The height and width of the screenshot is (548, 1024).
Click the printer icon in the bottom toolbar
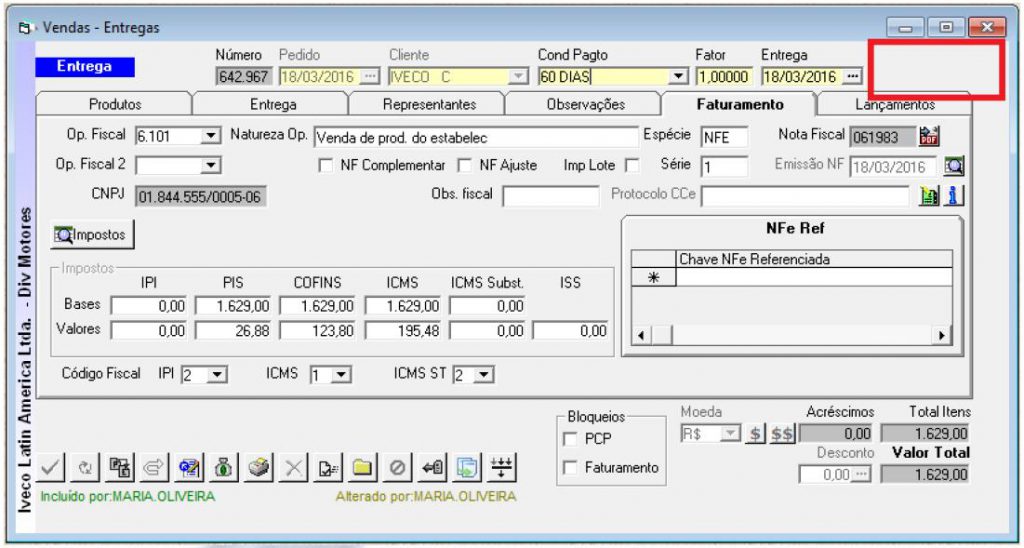tap(259, 467)
